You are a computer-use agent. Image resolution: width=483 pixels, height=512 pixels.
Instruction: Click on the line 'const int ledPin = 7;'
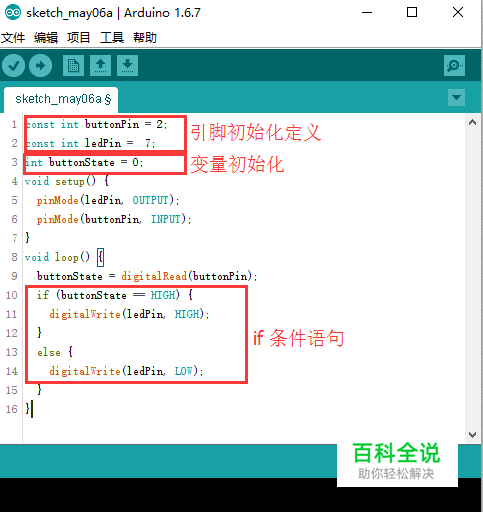(90, 144)
